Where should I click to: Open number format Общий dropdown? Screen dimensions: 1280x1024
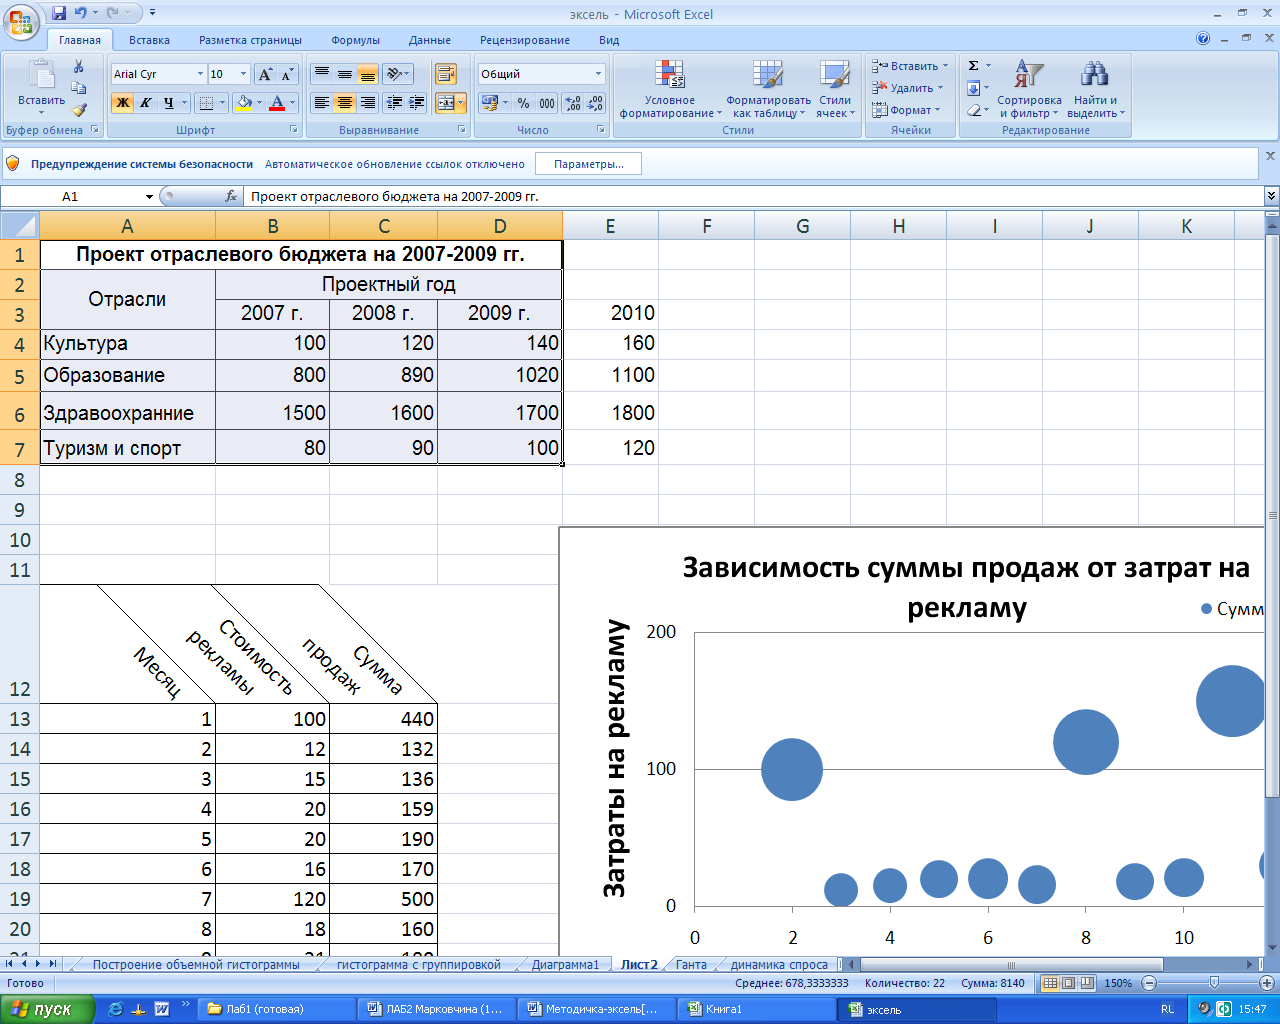tap(598, 74)
